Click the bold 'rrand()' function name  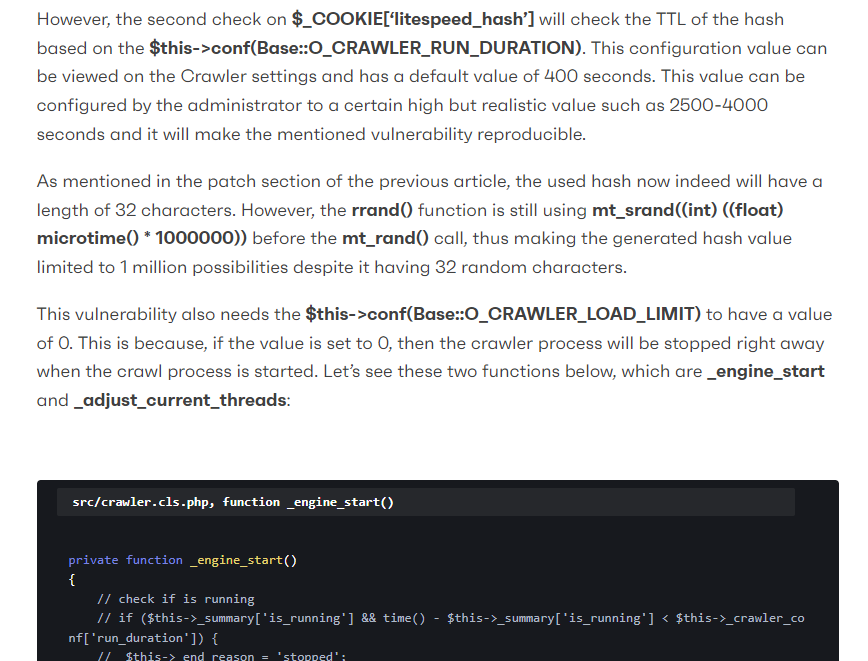coord(382,210)
